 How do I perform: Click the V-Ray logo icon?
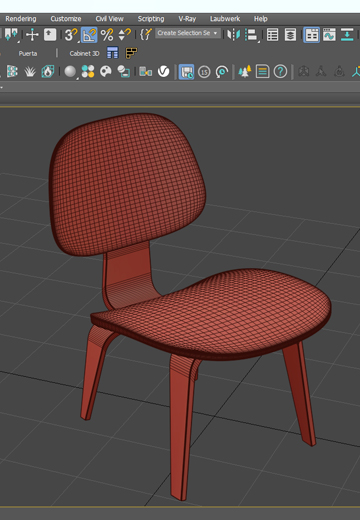click(x=163, y=71)
